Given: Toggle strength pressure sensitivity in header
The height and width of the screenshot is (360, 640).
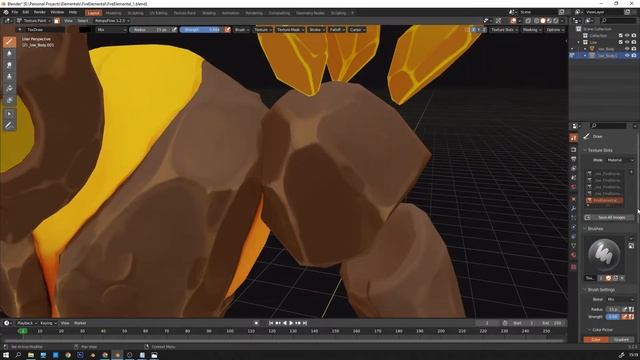Looking at the screenshot, I should 227,30.
